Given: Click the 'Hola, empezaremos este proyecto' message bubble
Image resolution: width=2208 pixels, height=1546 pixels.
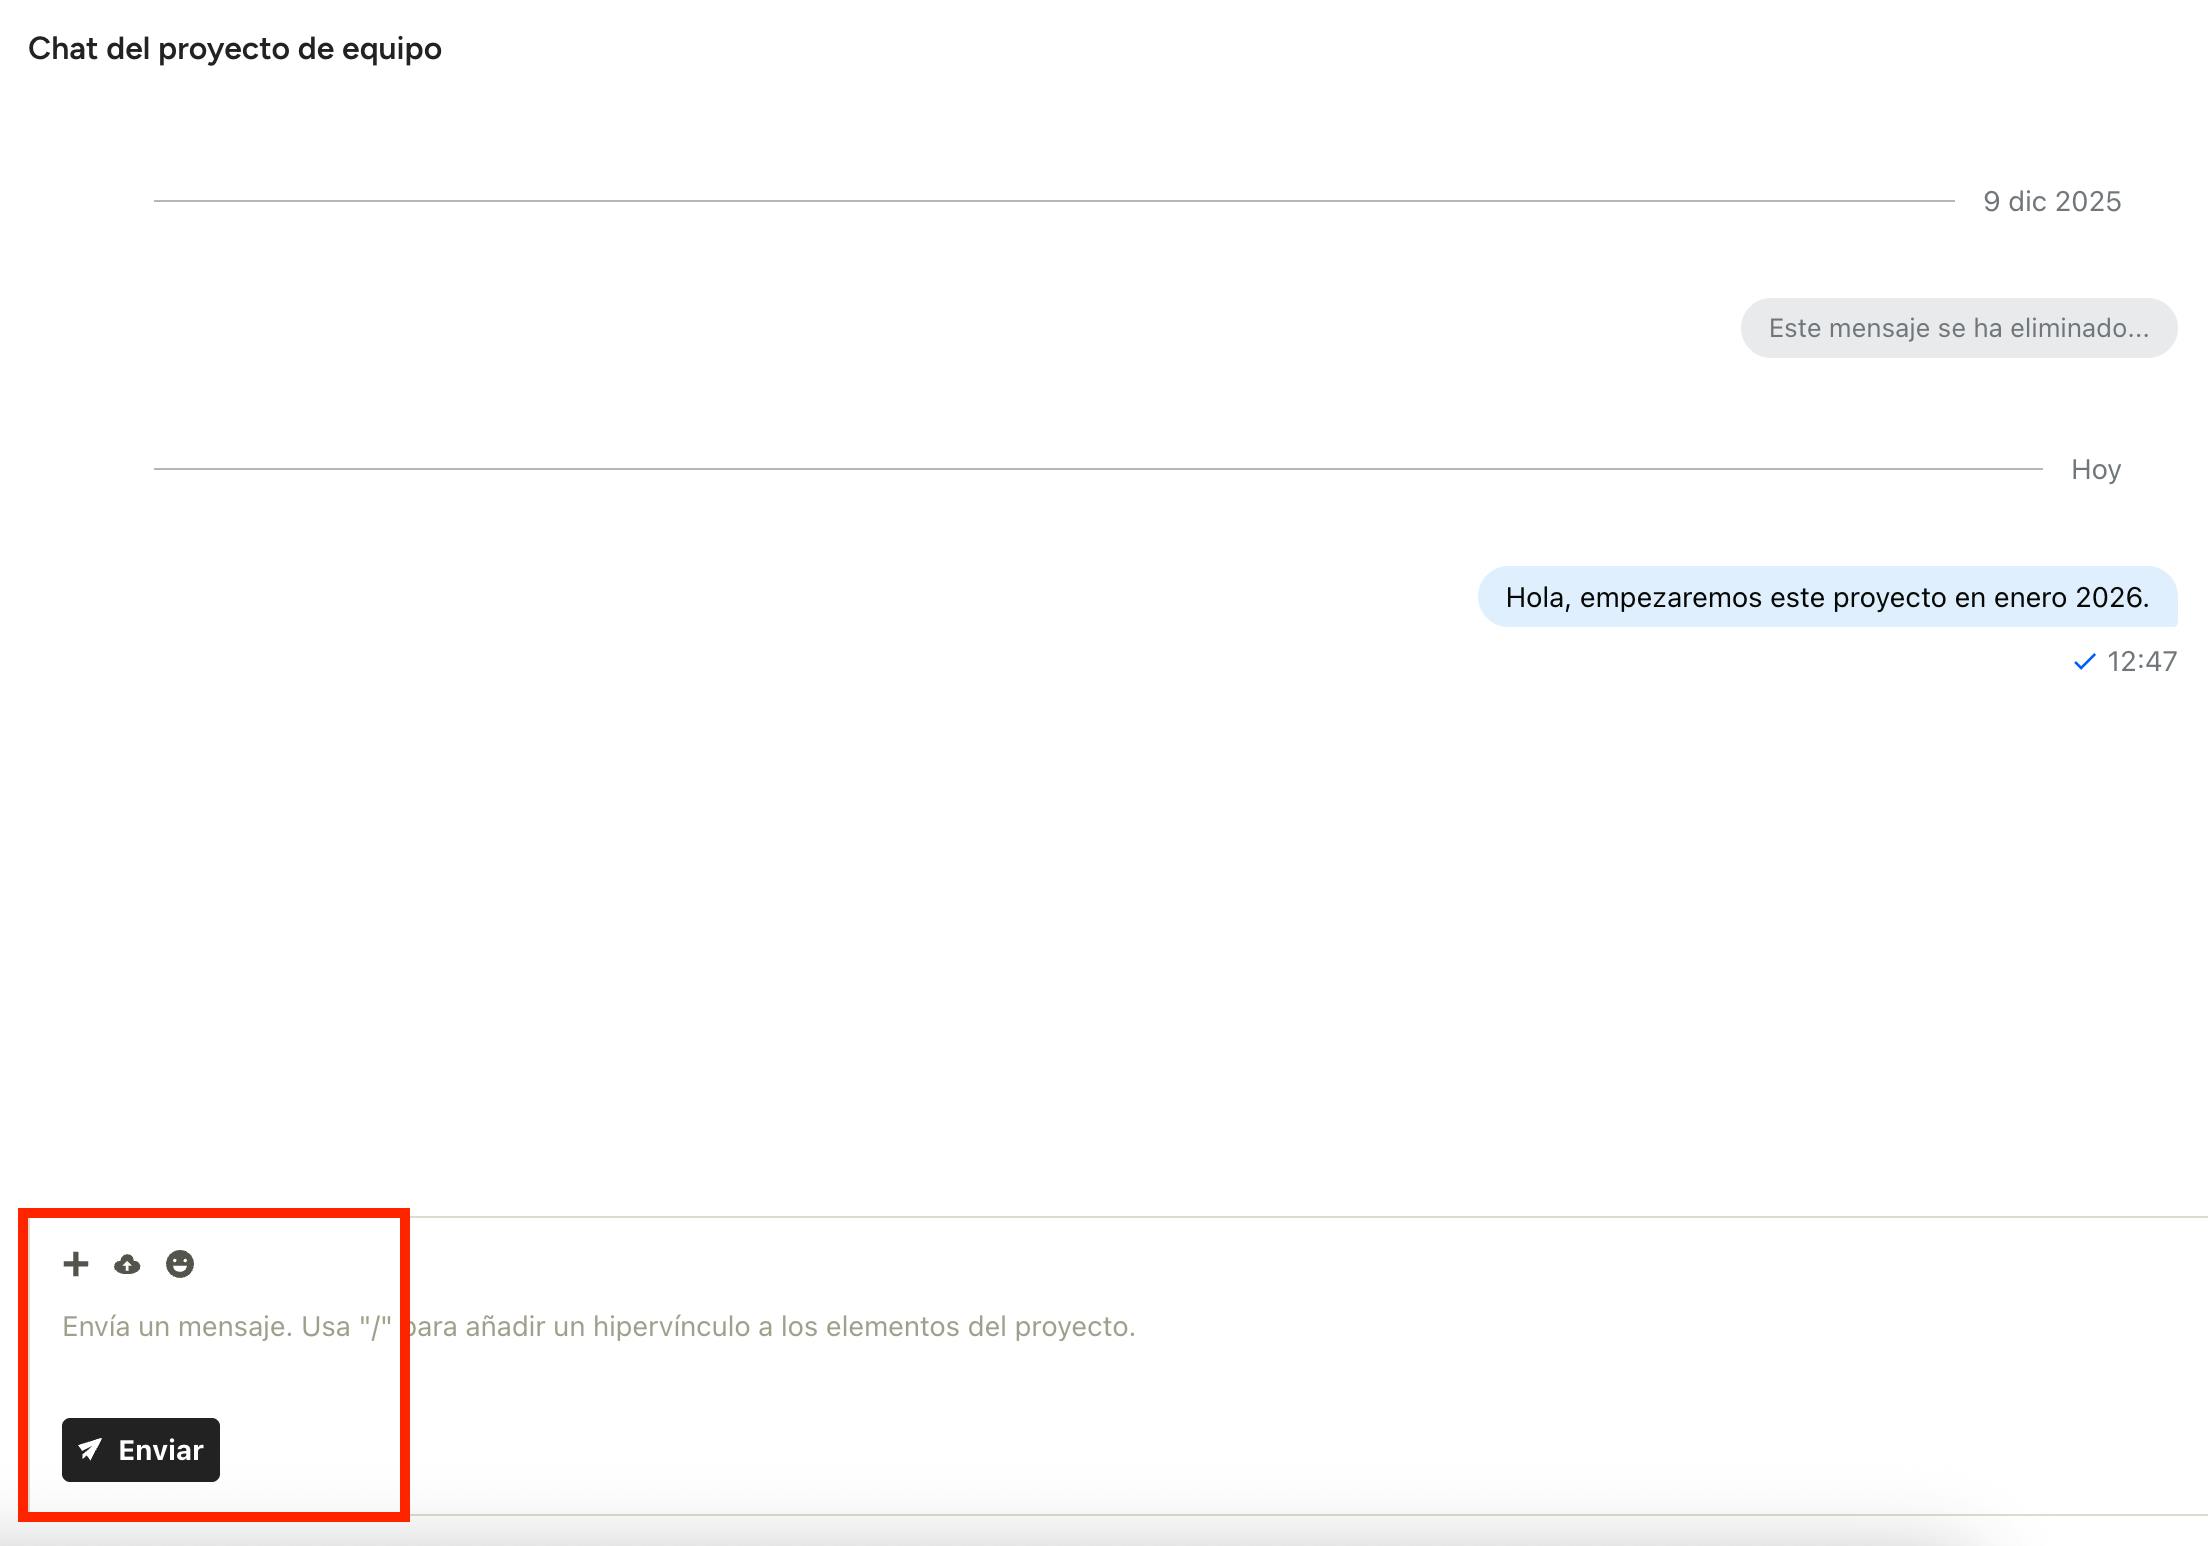Looking at the screenshot, I should 1827,597.
